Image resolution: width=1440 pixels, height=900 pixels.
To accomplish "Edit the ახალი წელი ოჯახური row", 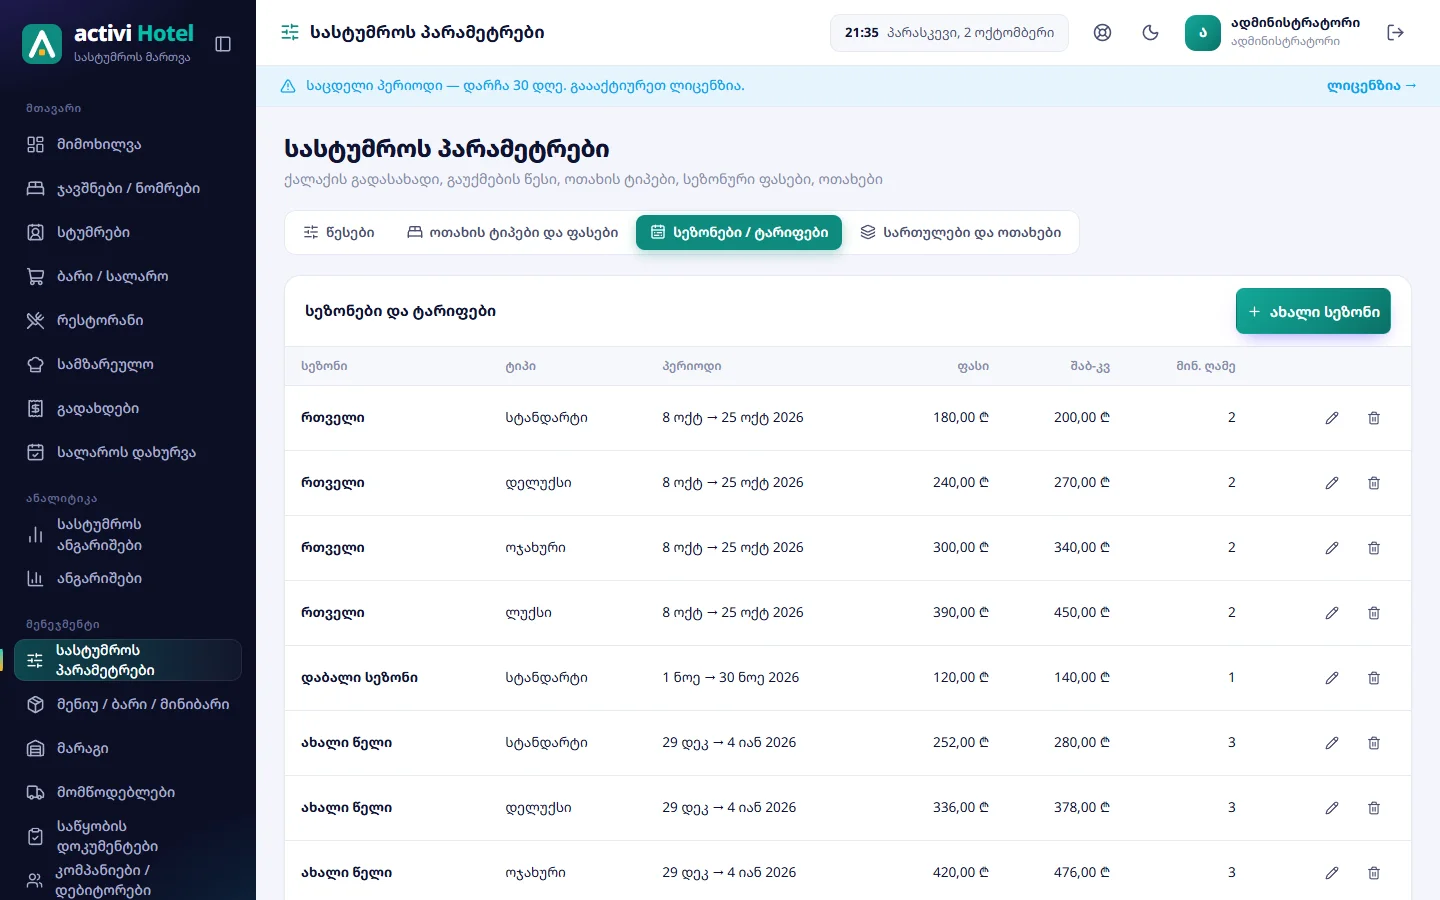I will pyautogui.click(x=1332, y=873).
